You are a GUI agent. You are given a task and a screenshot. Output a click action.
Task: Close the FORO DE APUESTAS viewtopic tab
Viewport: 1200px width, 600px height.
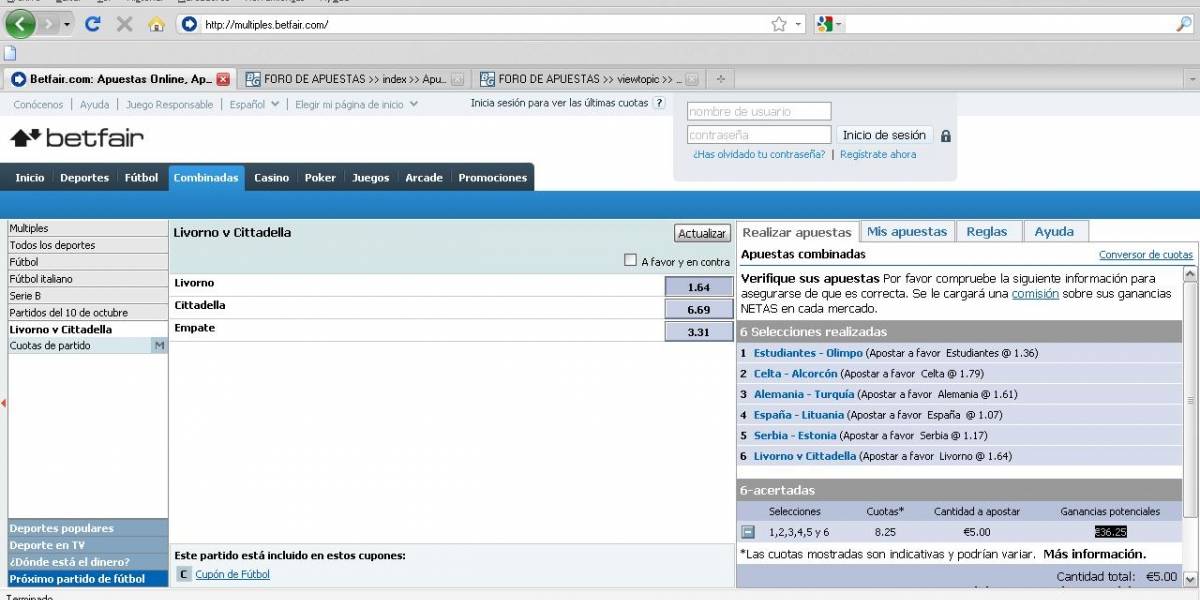point(691,79)
